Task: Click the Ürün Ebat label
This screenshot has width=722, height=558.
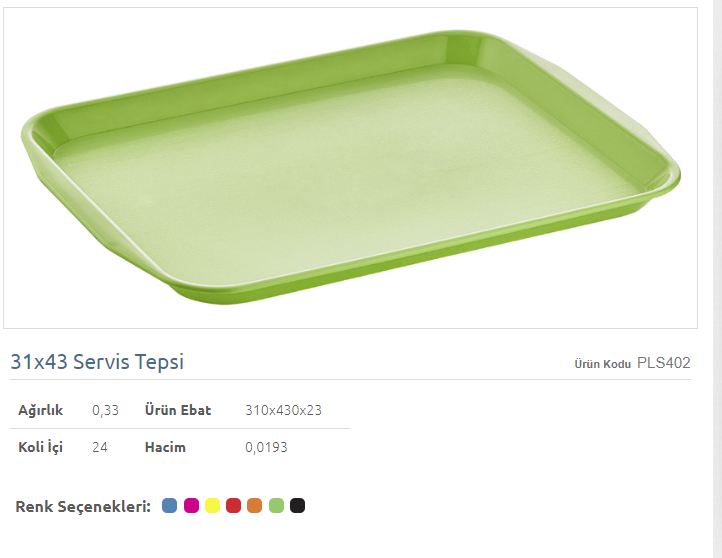Action: [x=178, y=410]
